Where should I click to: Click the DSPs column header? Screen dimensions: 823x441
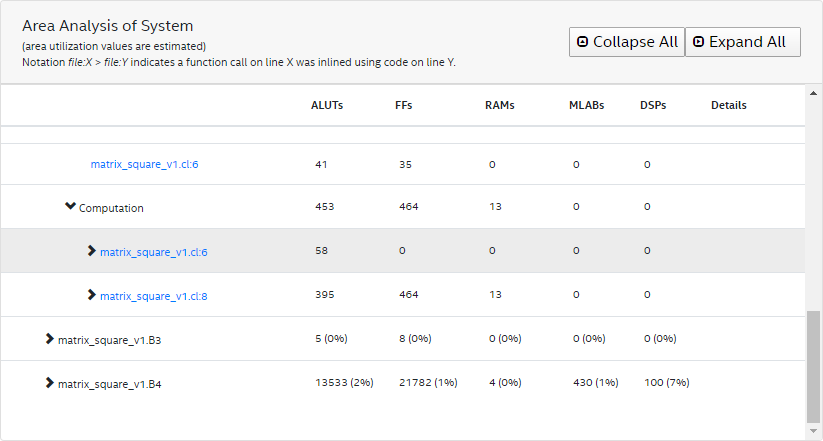pos(654,105)
